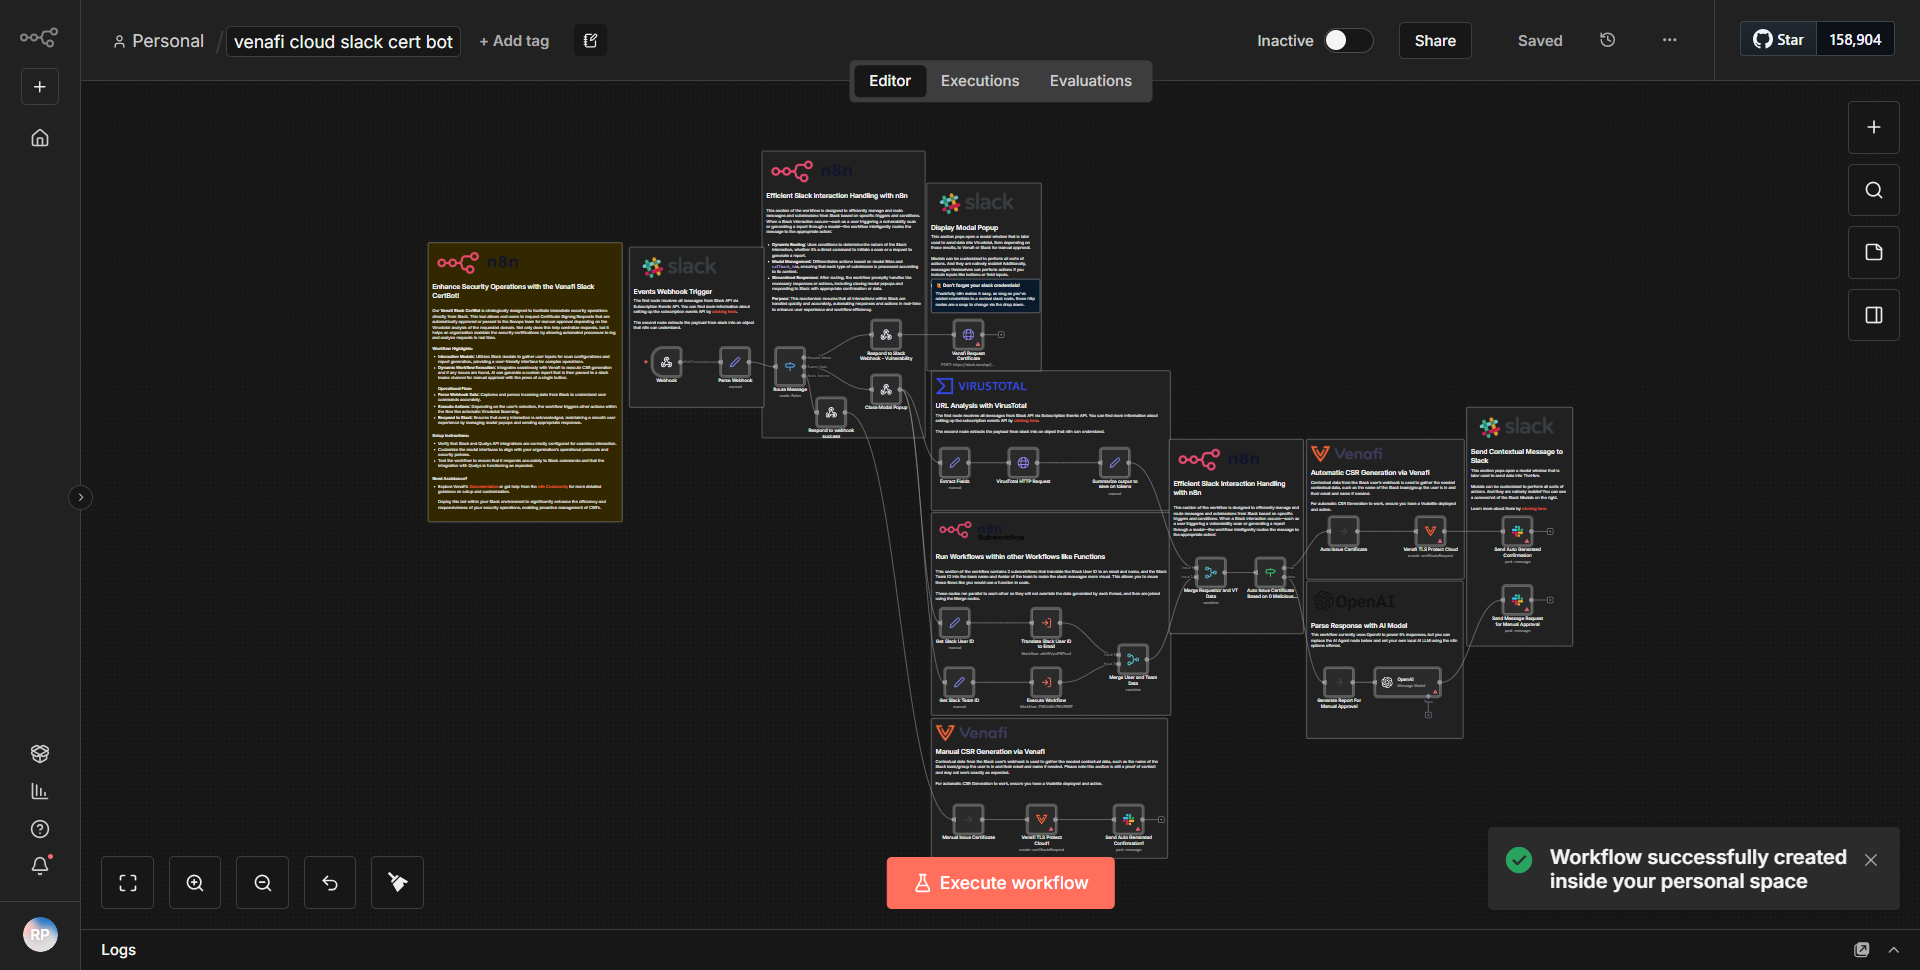Pop out the Logs panel
Viewport: 1920px width, 970px height.
tap(1861, 950)
